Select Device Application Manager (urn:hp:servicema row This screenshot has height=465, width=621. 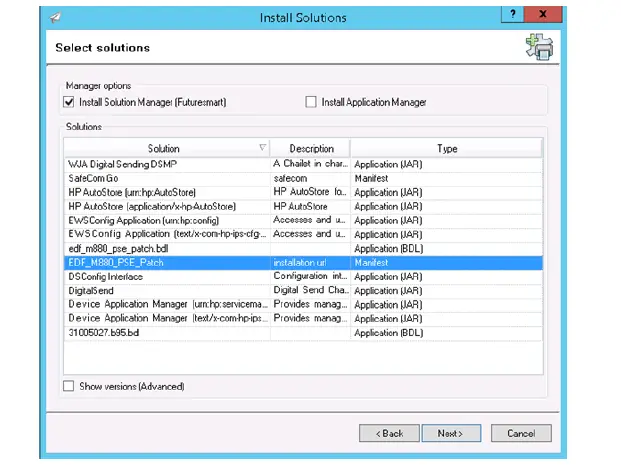coord(303,305)
